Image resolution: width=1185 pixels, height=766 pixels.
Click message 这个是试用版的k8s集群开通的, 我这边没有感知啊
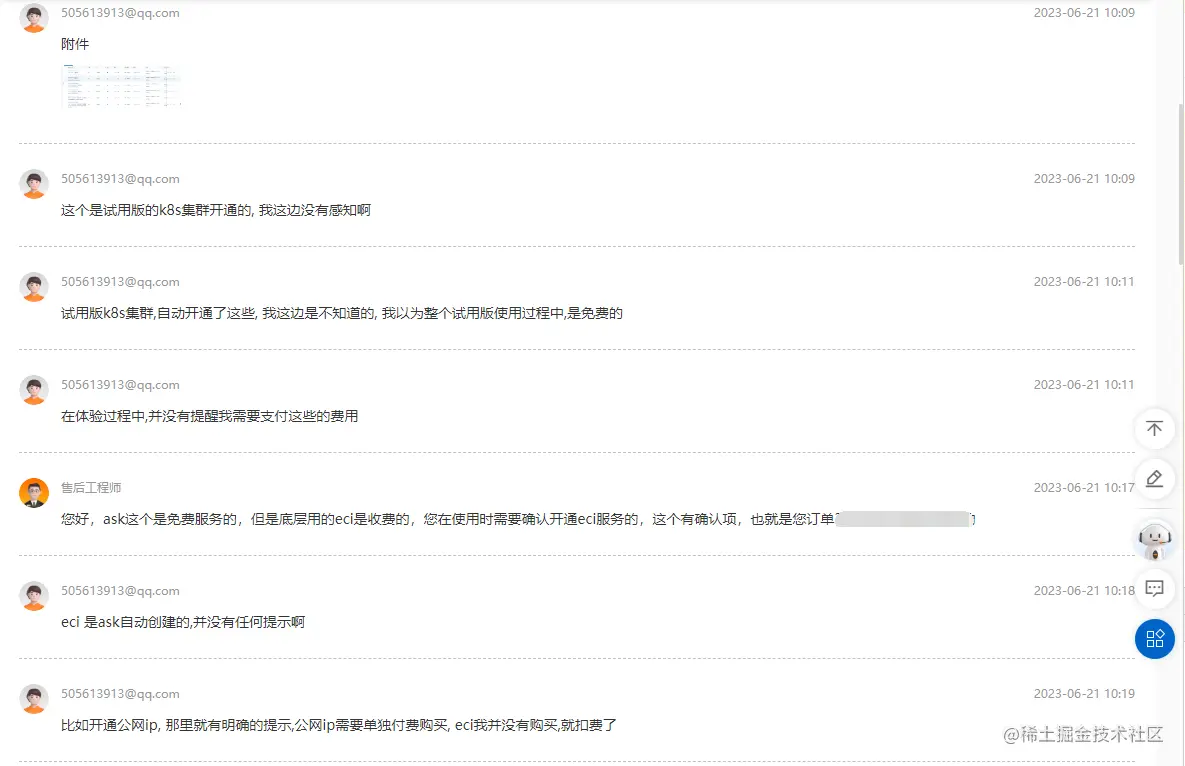click(215, 210)
